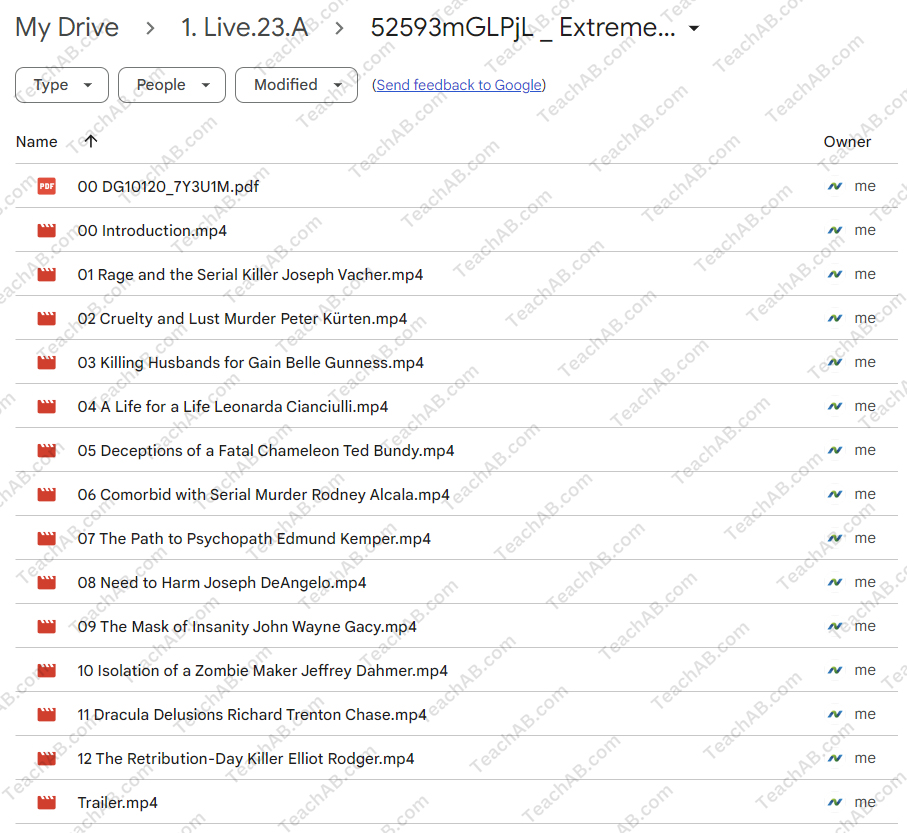The width and height of the screenshot is (907, 833).
Task: Open the Modified filter dropdown
Action: pos(296,85)
